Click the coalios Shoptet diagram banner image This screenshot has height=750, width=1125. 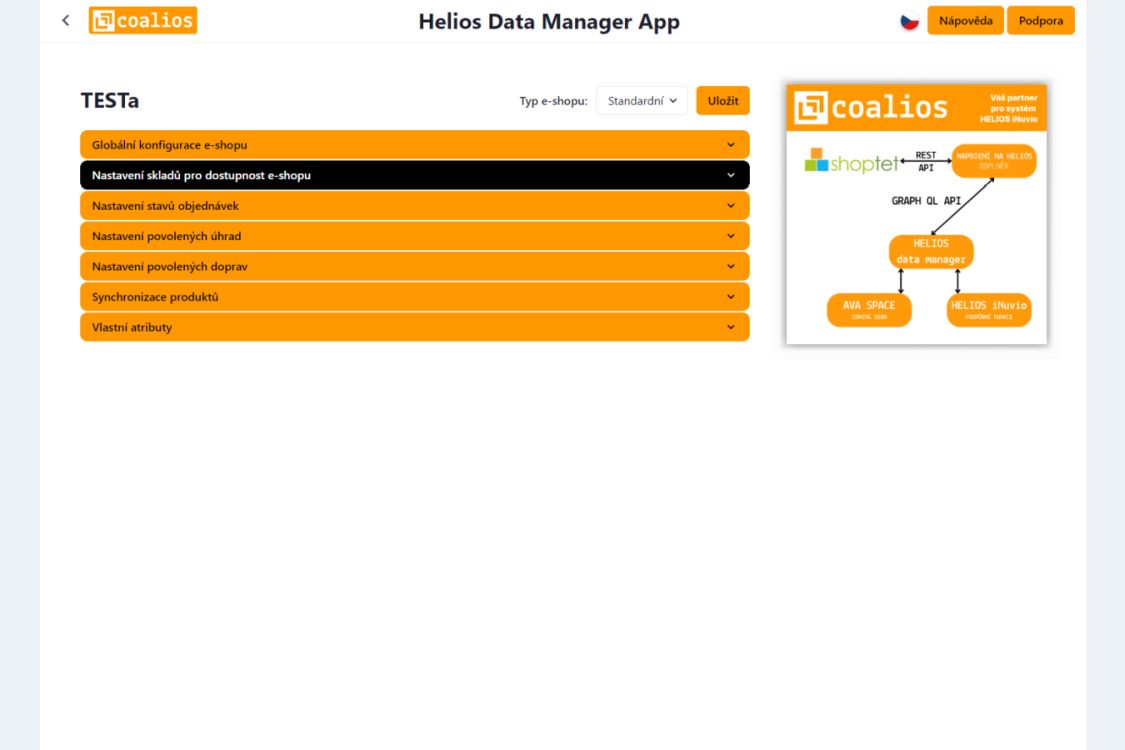916,214
